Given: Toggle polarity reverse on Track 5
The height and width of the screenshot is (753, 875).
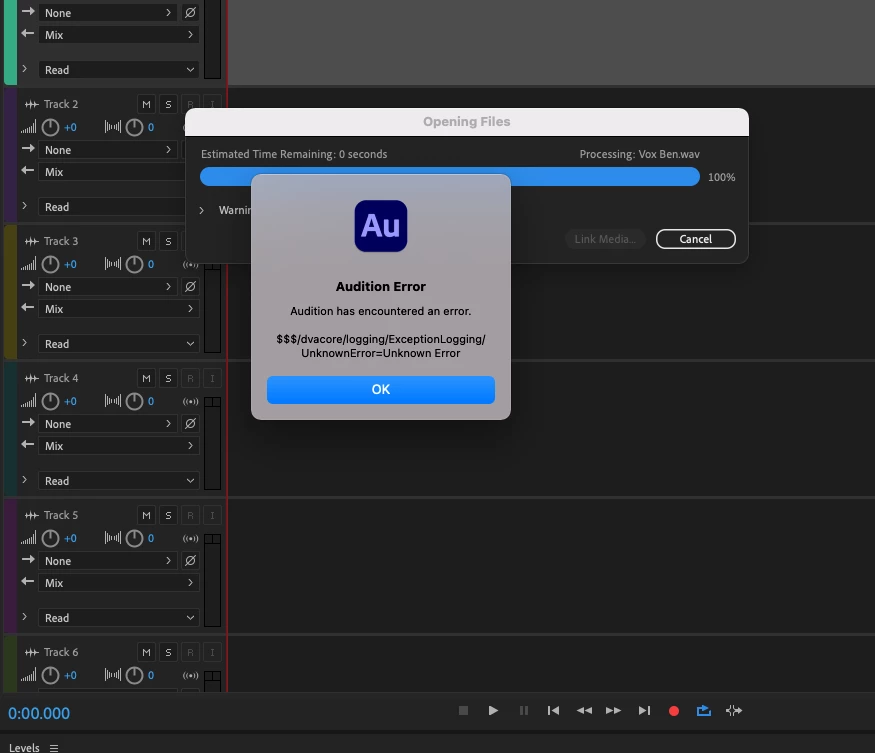Looking at the screenshot, I should [x=190, y=561].
